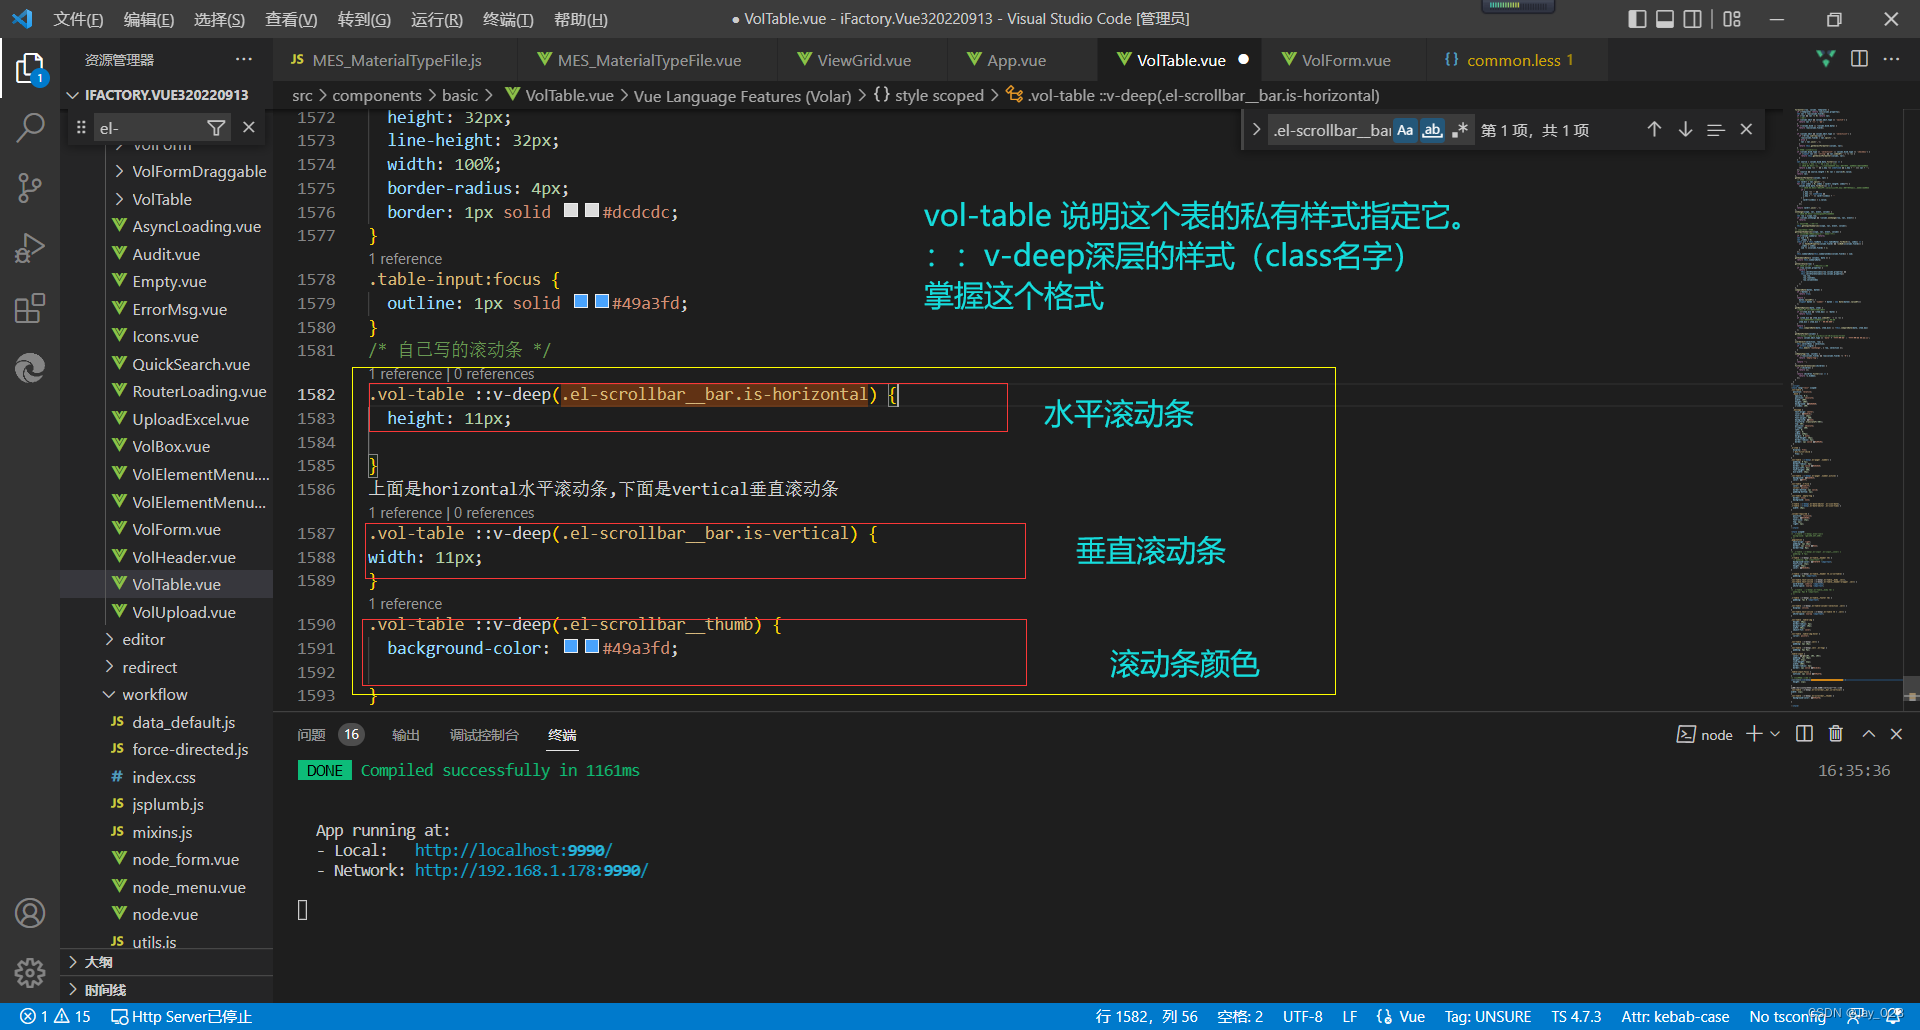The image size is (1920, 1030).
Task: Open the Source Control view
Action: pos(30,187)
